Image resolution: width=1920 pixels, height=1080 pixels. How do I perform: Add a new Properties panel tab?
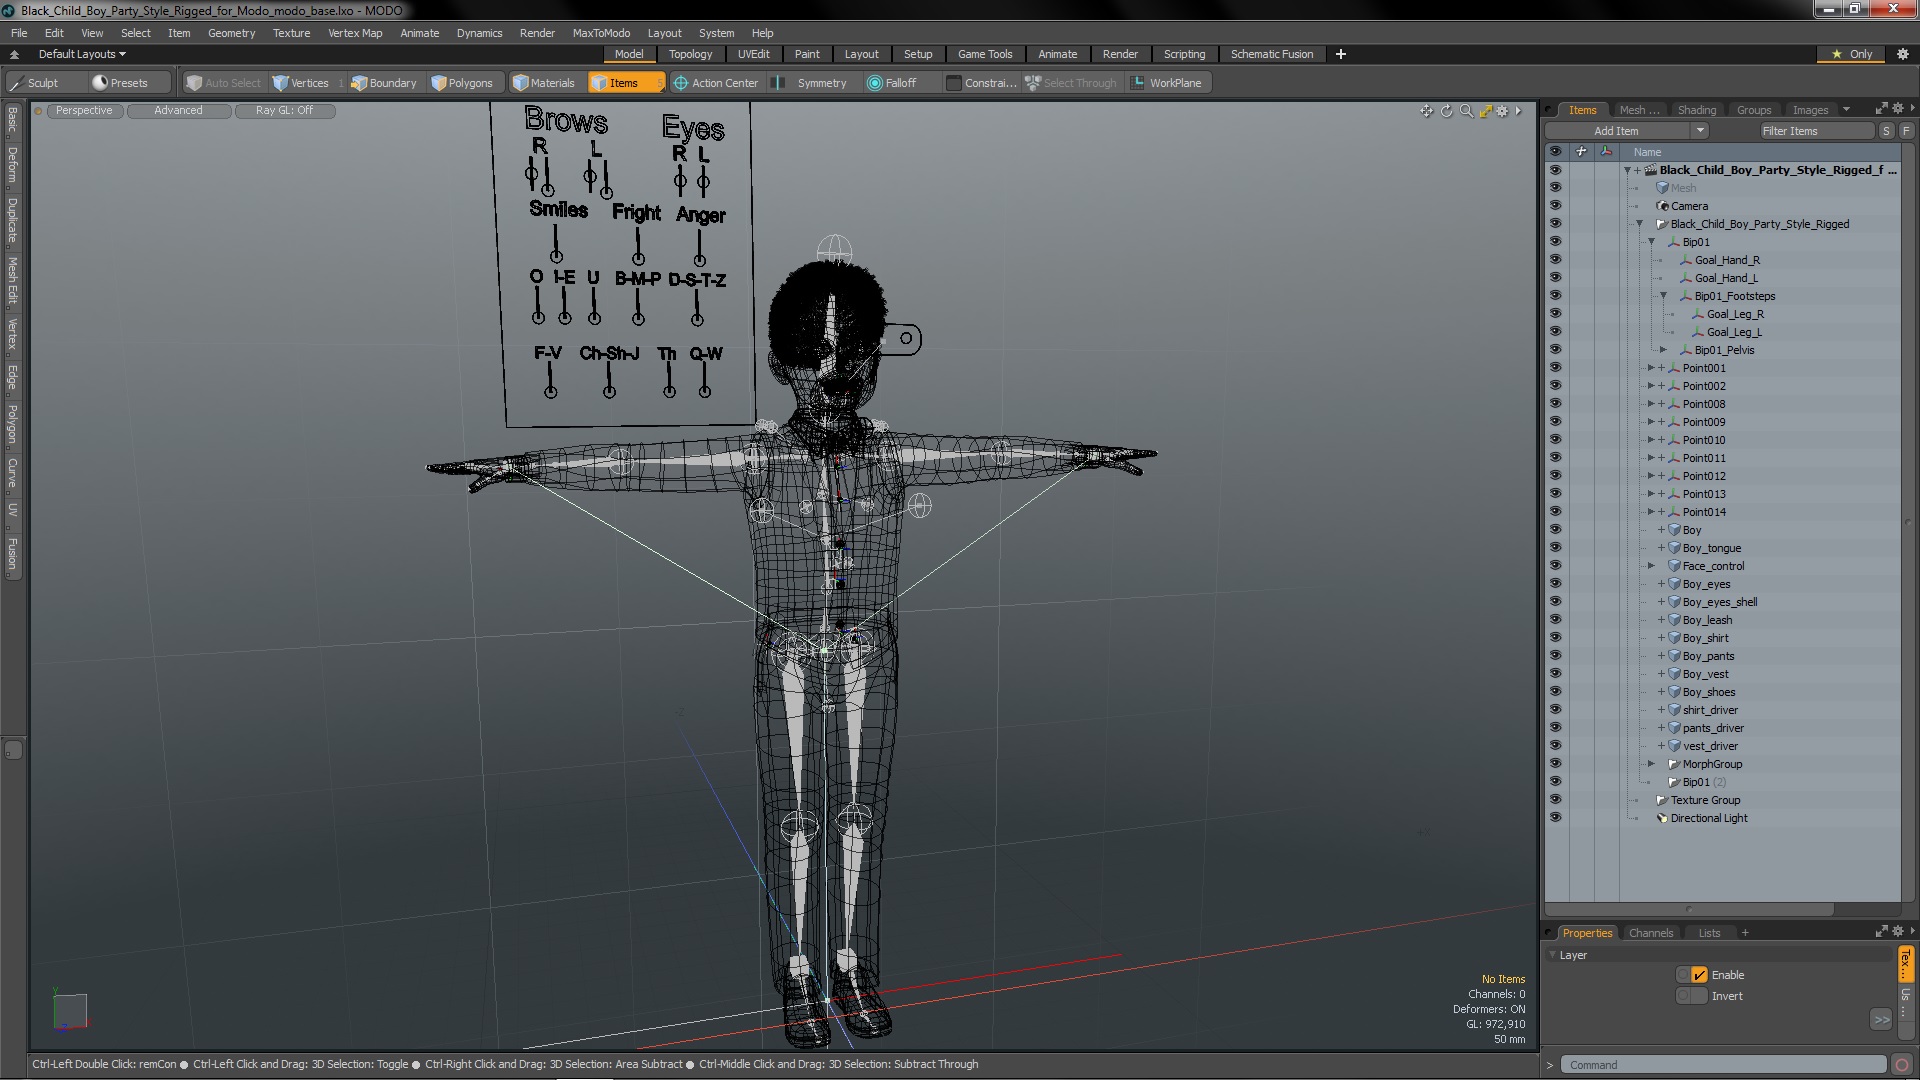(1745, 933)
